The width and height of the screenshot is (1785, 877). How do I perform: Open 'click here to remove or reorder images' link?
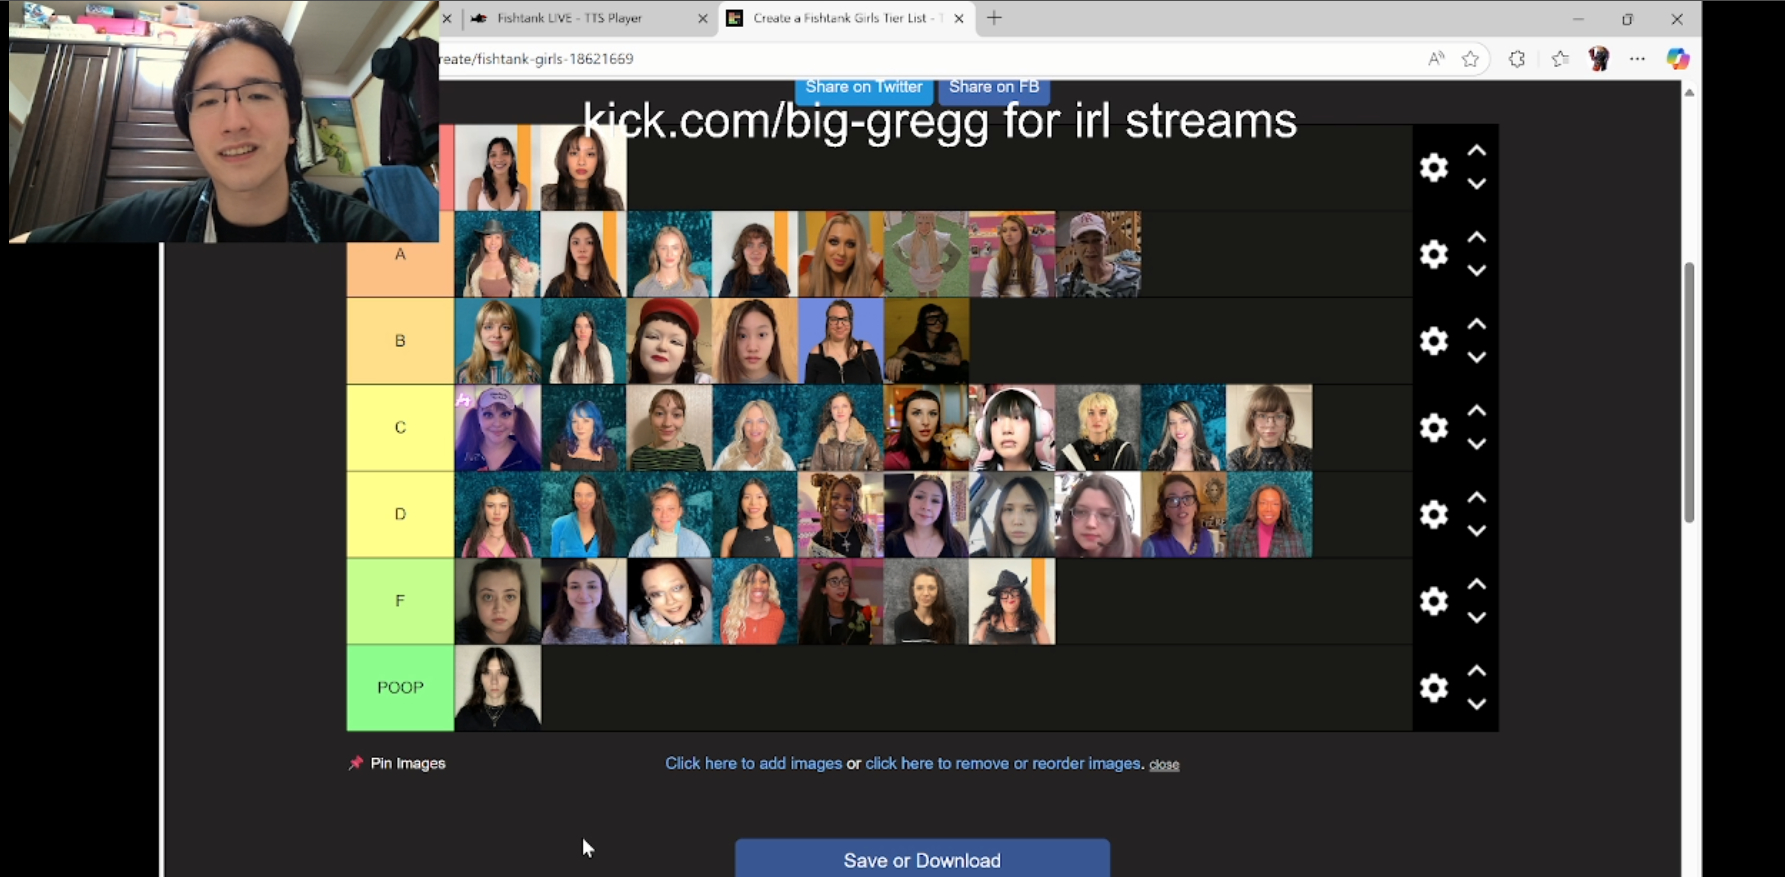(x=1003, y=763)
